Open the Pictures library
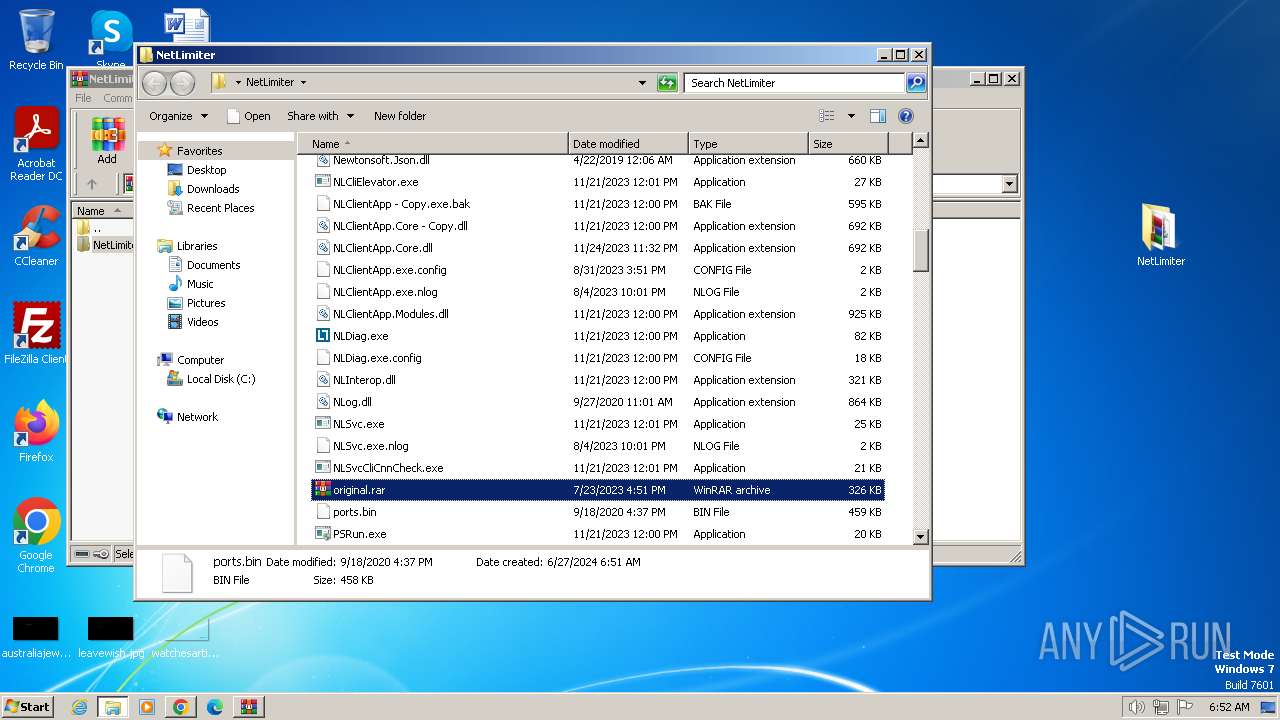The height and width of the screenshot is (720, 1280). point(206,303)
